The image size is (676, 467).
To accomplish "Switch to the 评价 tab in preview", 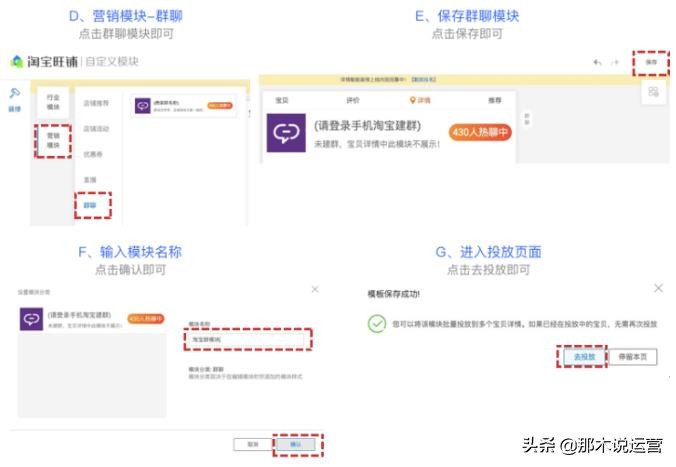I will 353,100.
